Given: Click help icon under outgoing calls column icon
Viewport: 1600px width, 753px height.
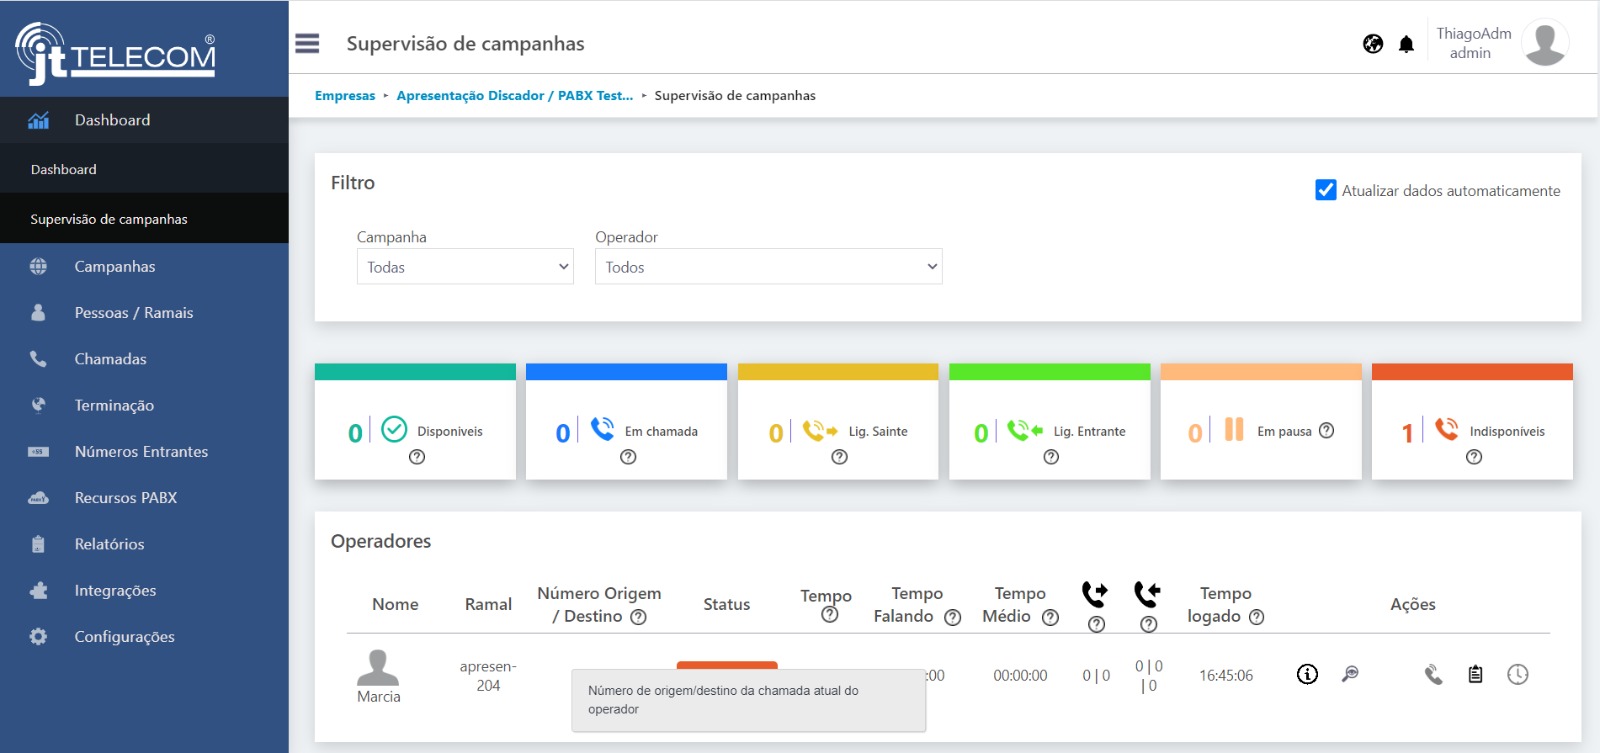Looking at the screenshot, I should point(1096,624).
